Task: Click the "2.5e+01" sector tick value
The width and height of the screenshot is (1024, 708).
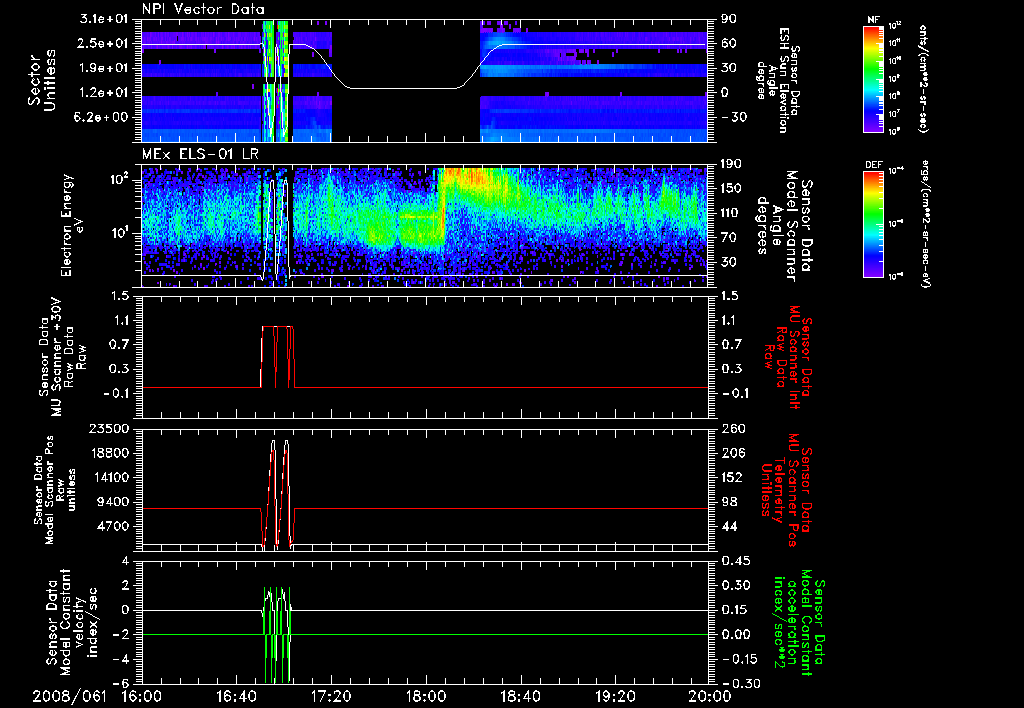Action: coord(103,43)
